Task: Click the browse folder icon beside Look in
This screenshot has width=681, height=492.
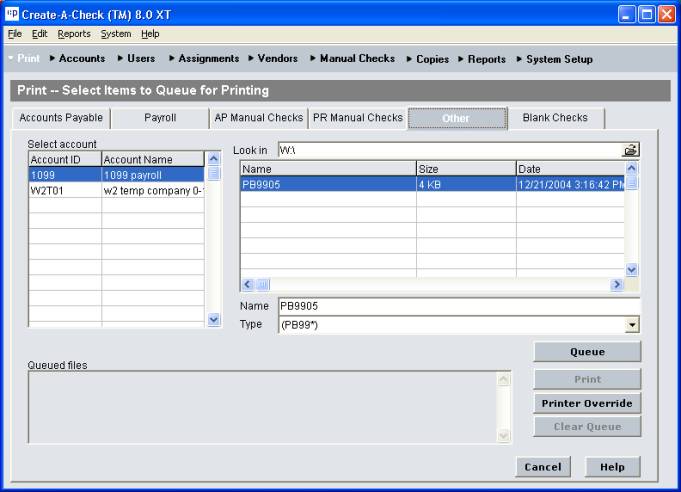Action: [630, 149]
